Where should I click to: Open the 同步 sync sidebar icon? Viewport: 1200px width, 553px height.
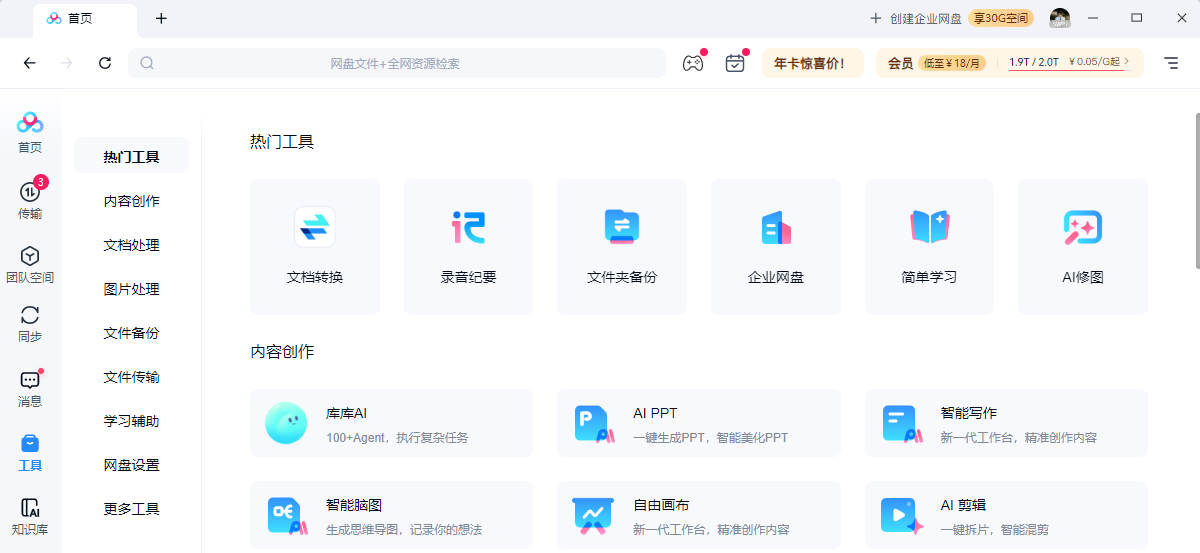pos(30,324)
